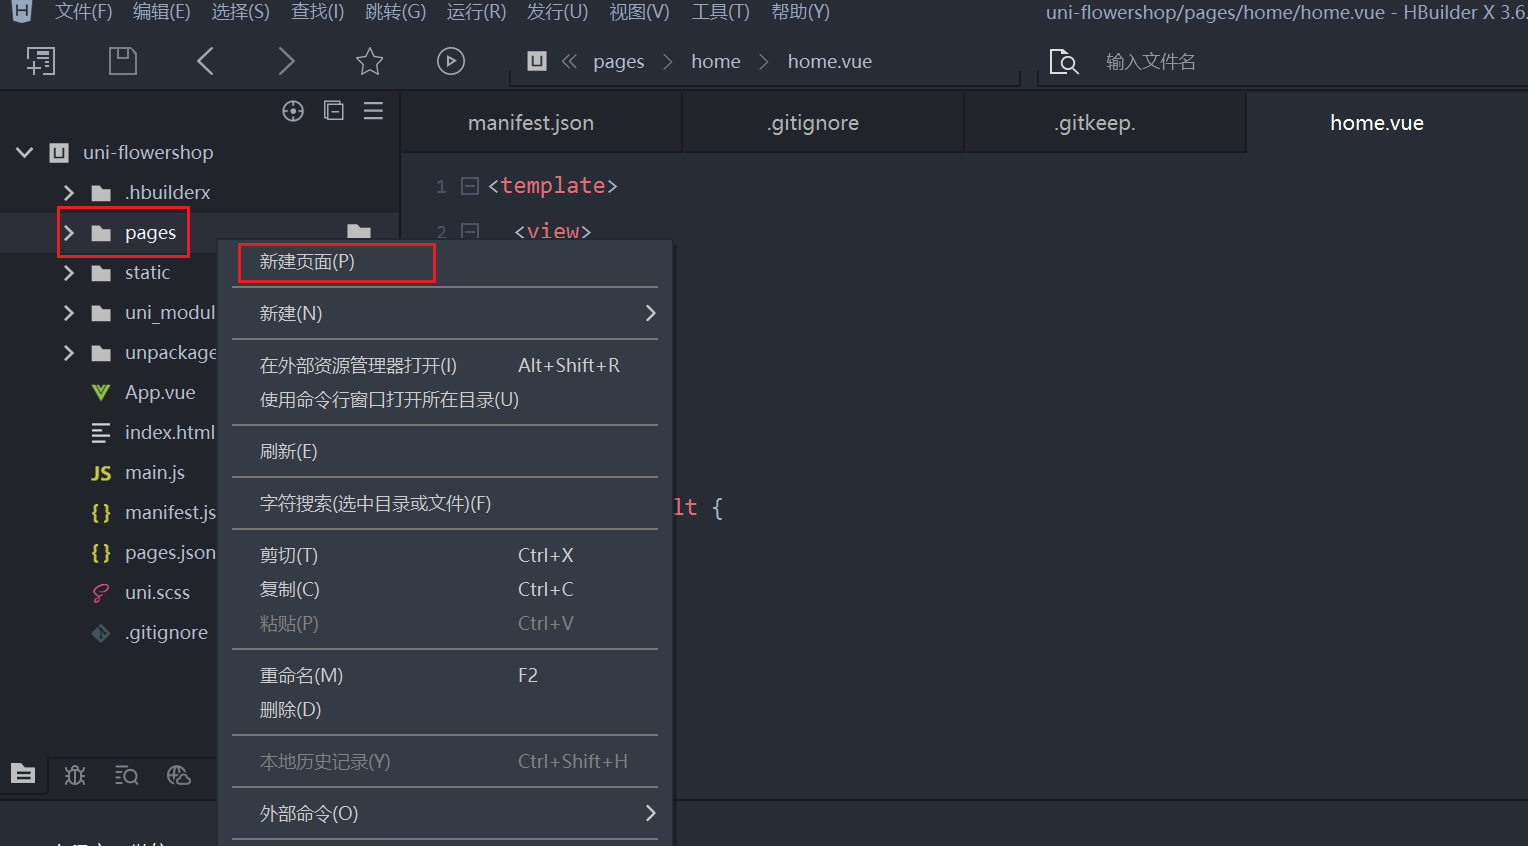The height and width of the screenshot is (846, 1528).
Task: Choose 重命名(M) in context menu
Action: point(445,675)
